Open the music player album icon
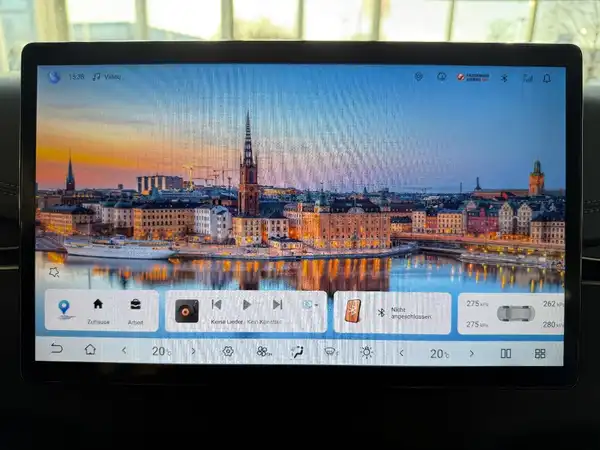 187,311
